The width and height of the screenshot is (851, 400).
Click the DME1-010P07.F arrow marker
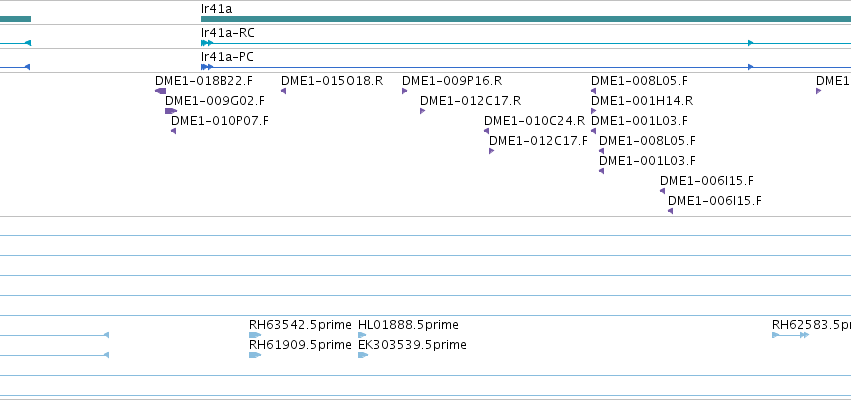coord(174,131)
